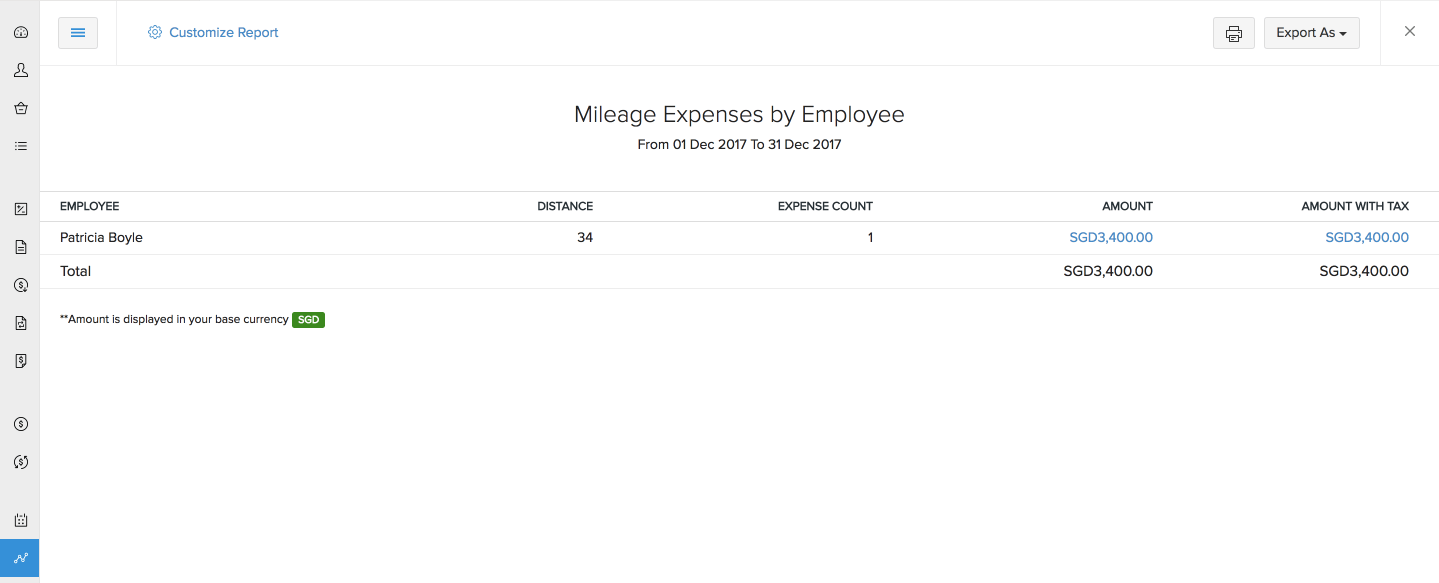The image size is (1439, 583).
Task: Click the list icon in the left sidebar
Action: point(20,146)
